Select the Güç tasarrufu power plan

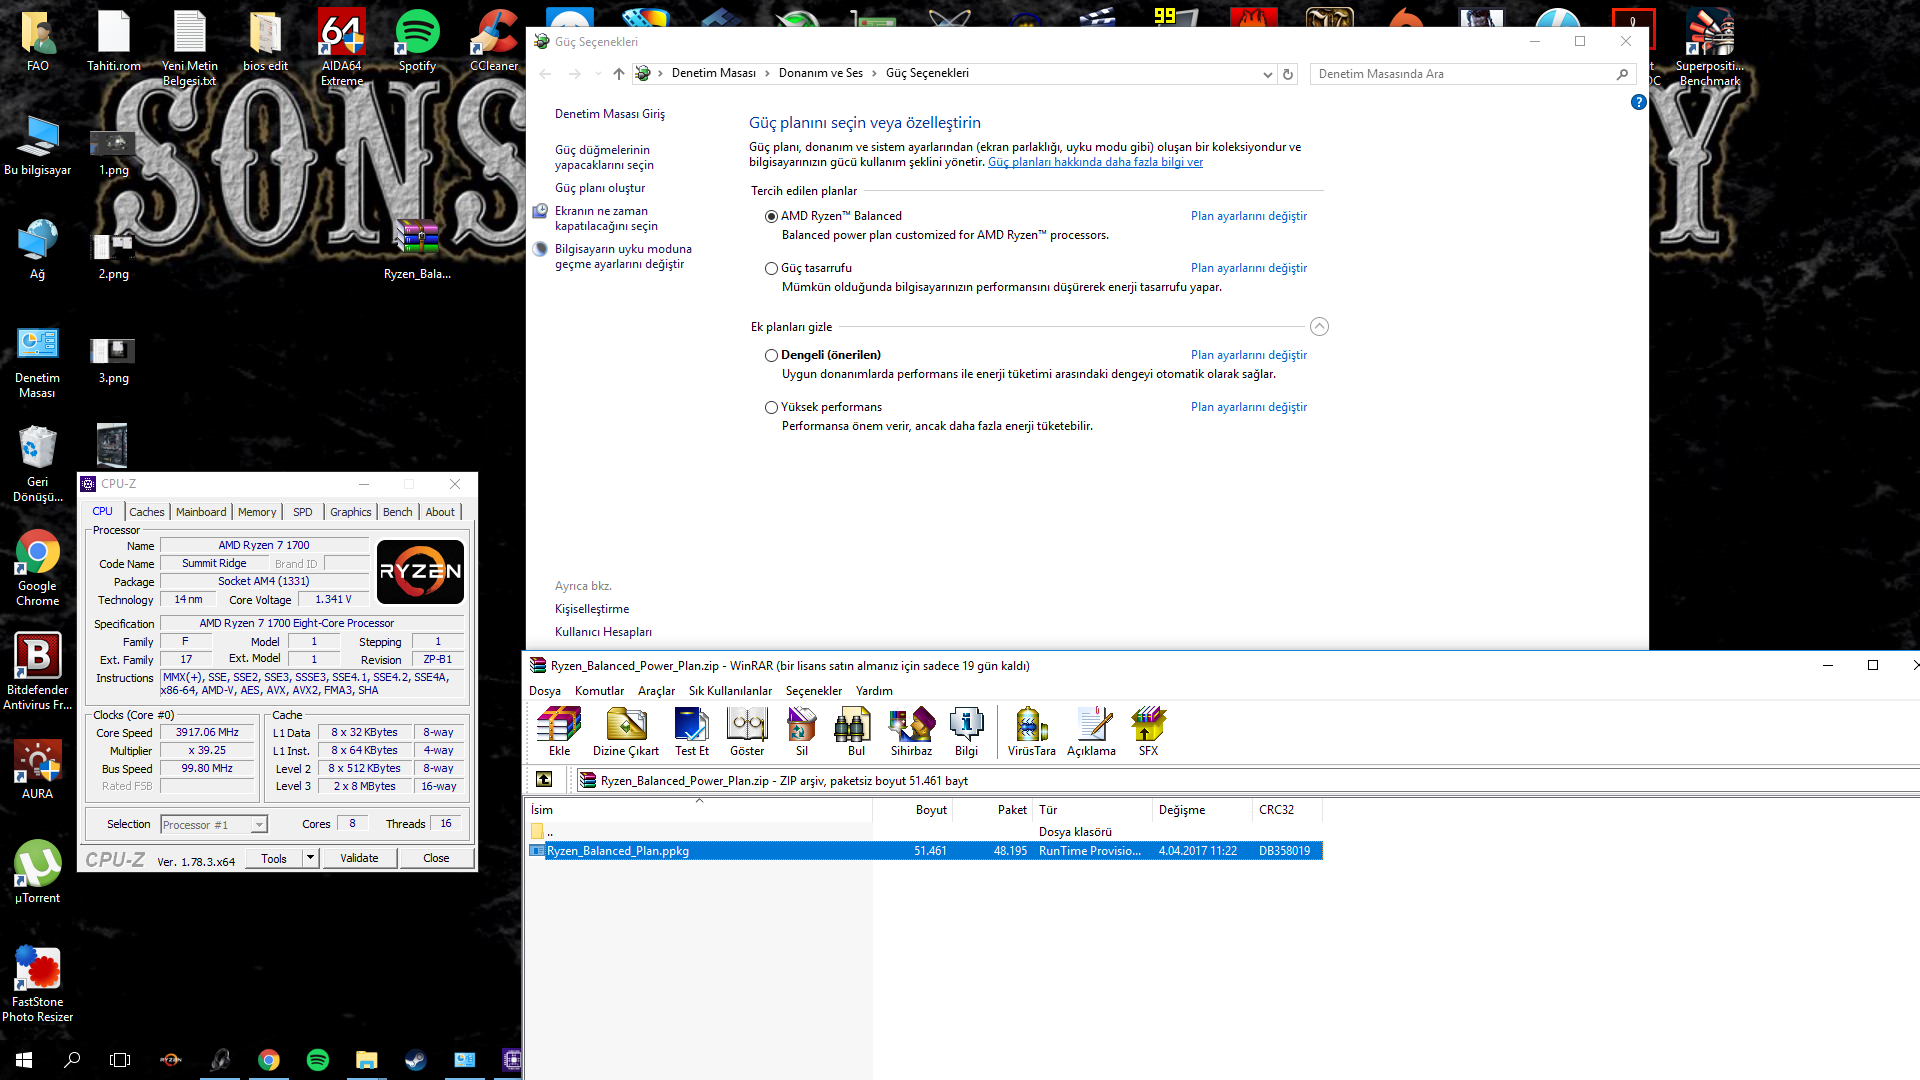click(x=771, y=268)
